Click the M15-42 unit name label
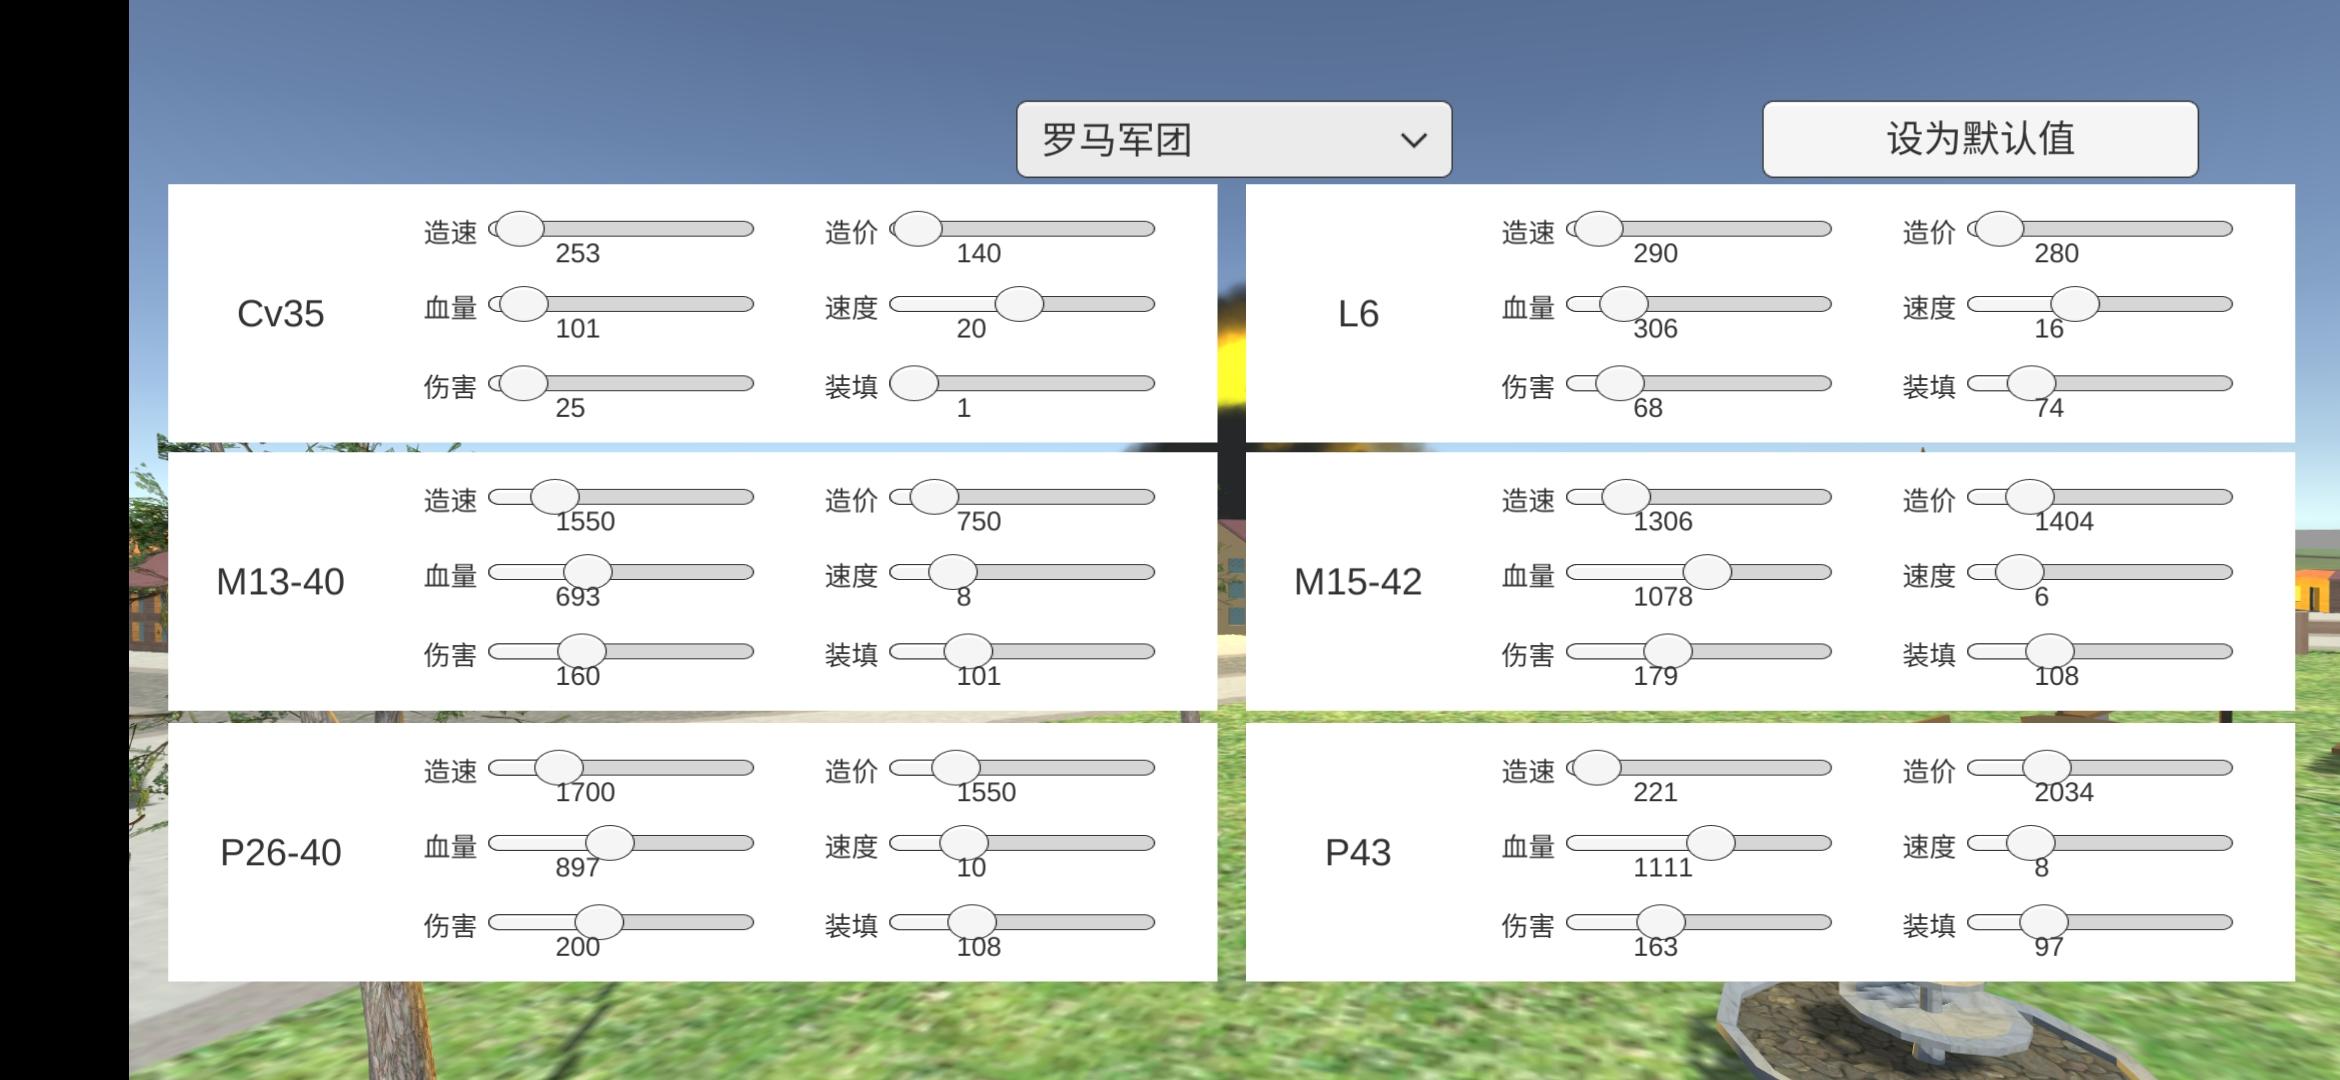This screenshot has height=1080, width=2340. point(1358,582)
